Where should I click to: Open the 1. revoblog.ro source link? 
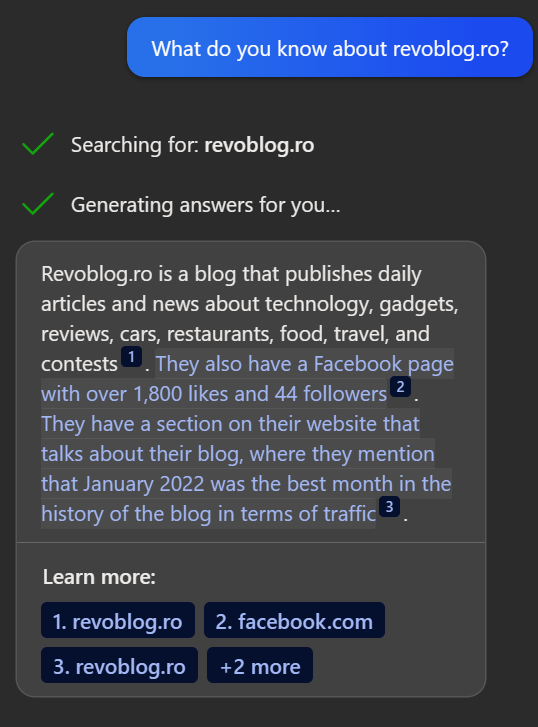[118, 620]
